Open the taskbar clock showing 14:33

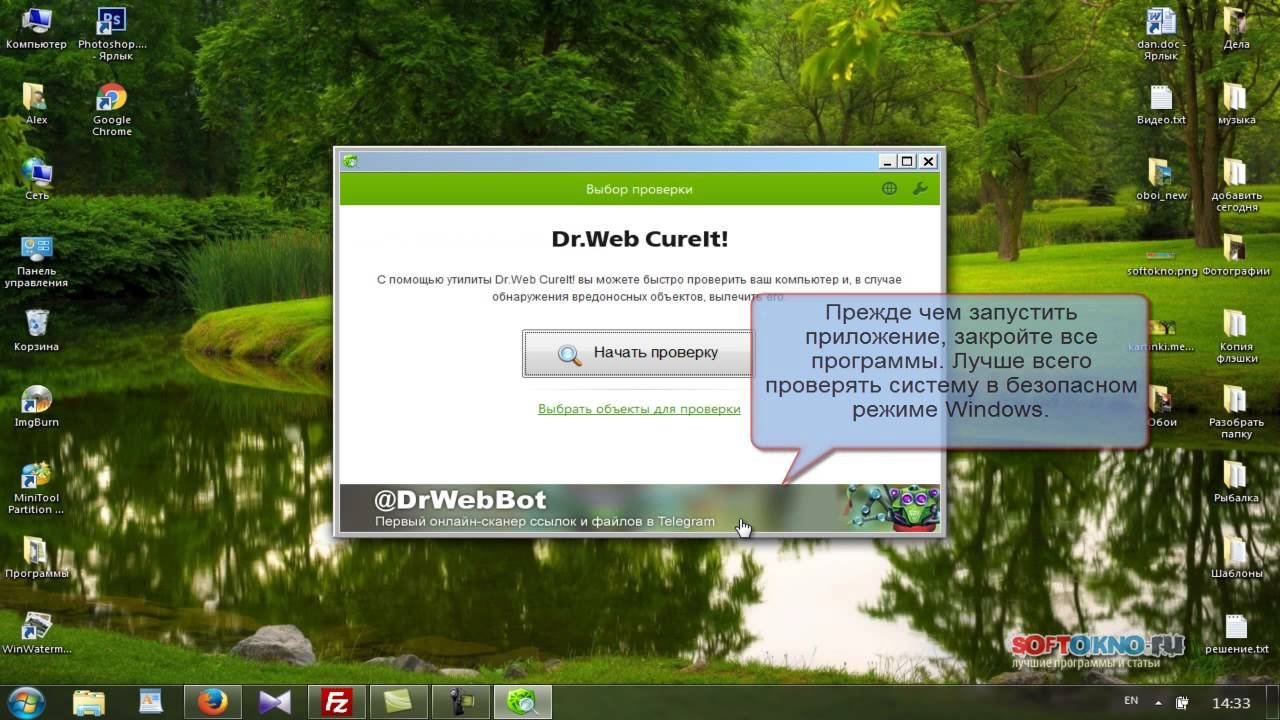click(1231, 703)
